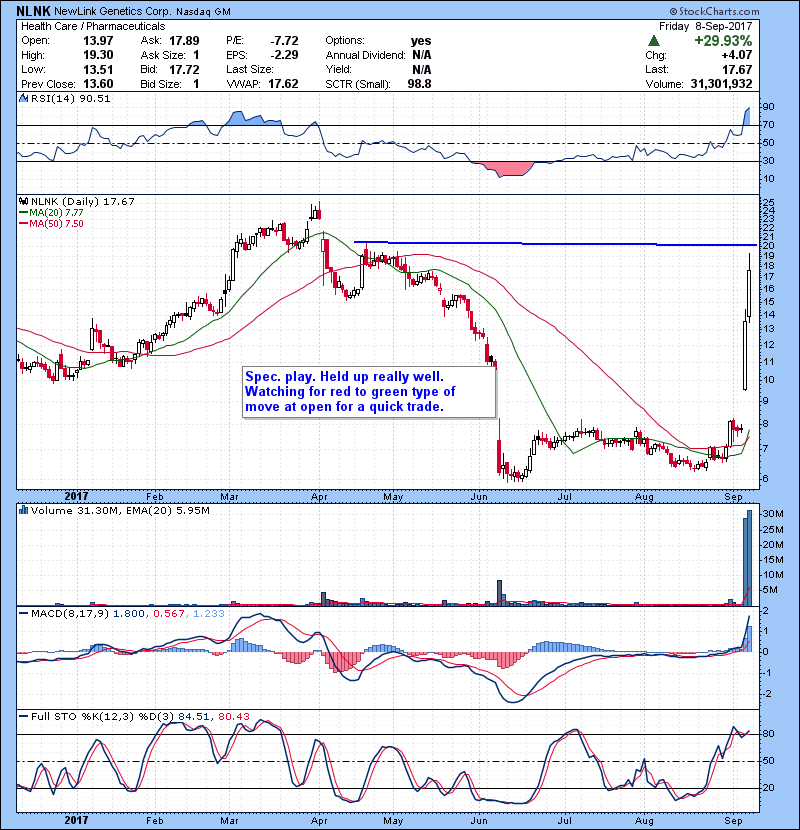
Task: Click the date Friday 8-Sep-2017
Action: tap(705, 26)
